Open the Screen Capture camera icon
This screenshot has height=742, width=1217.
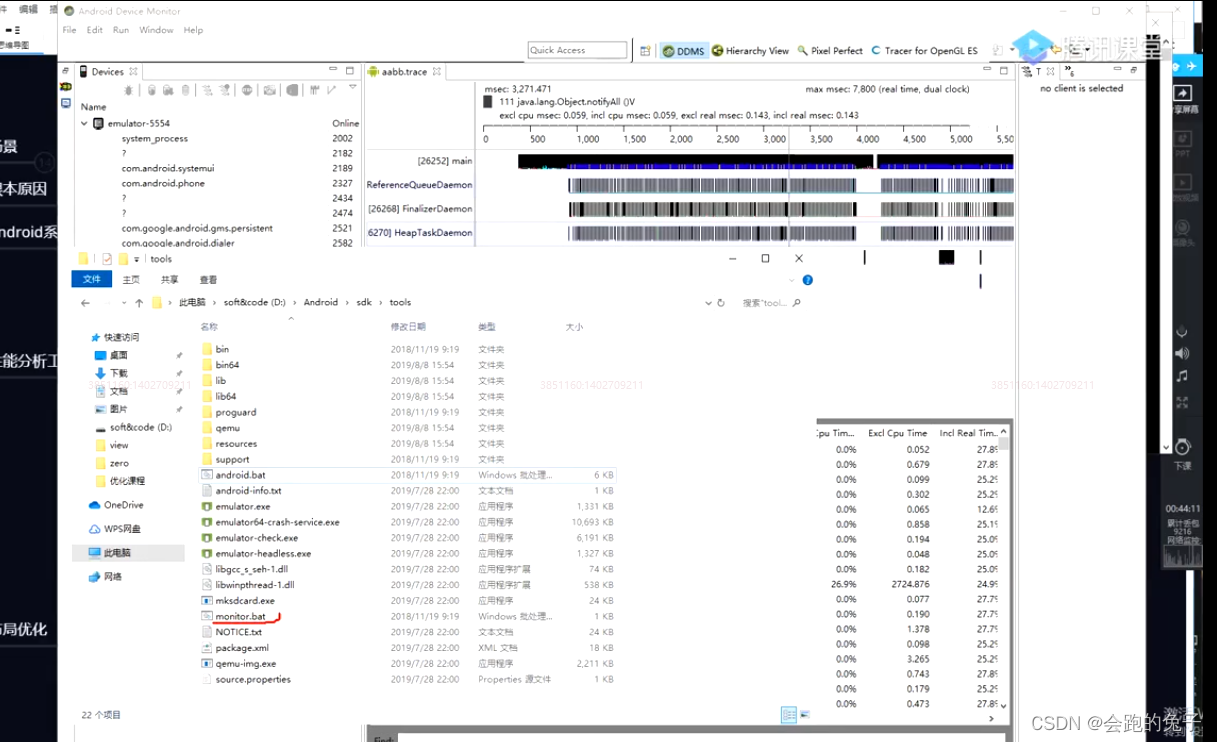point(268,90)
